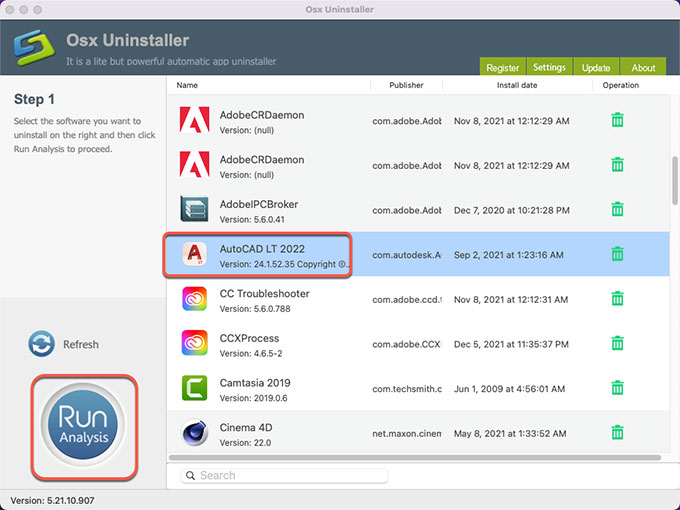Click the Osx Uninstaller logo
The width and height of the screenshot is (680, 510).
click(x=35, y=48)
